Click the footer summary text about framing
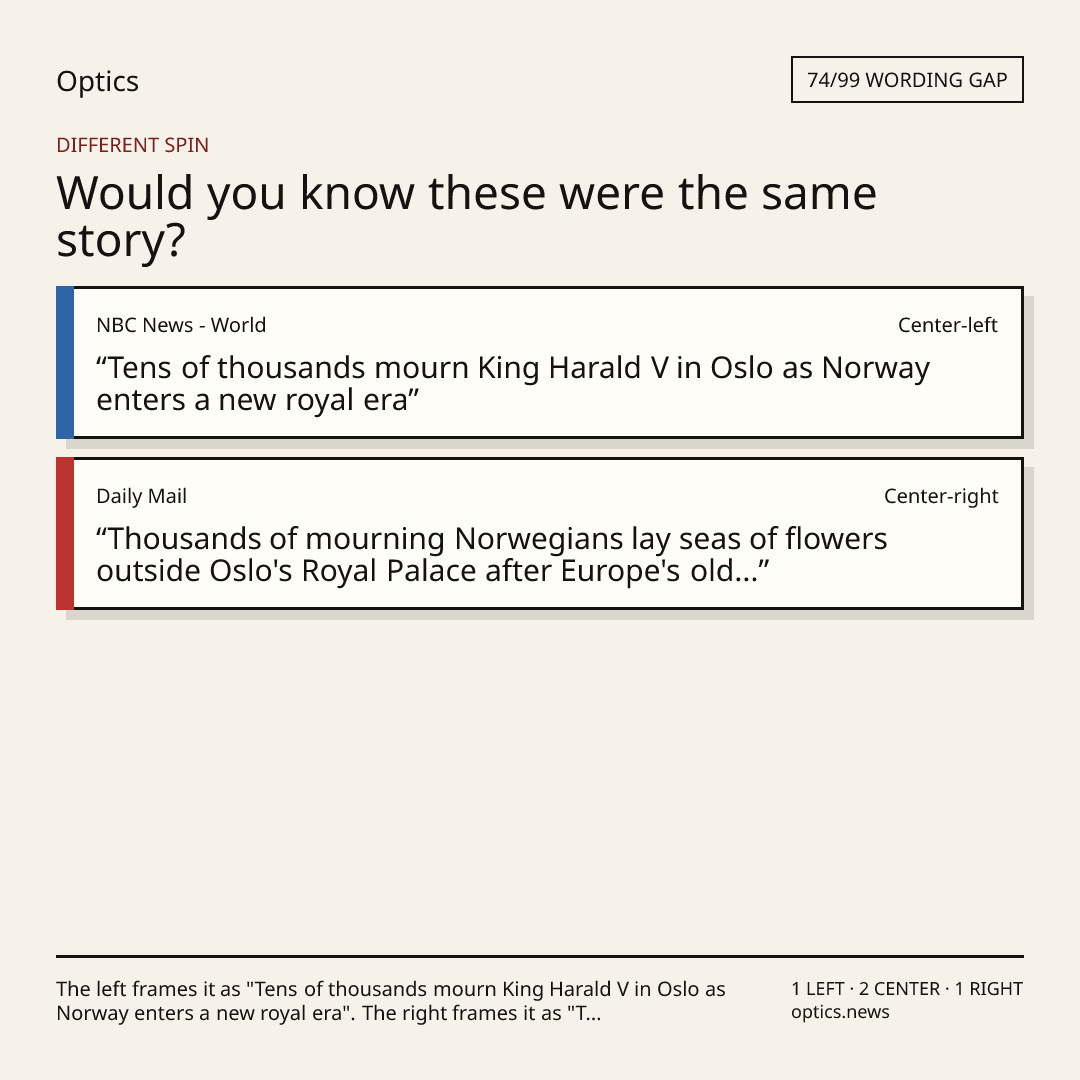Image resolution: width=1080 pixels, height=1080 pixels. click(391, 1001)
